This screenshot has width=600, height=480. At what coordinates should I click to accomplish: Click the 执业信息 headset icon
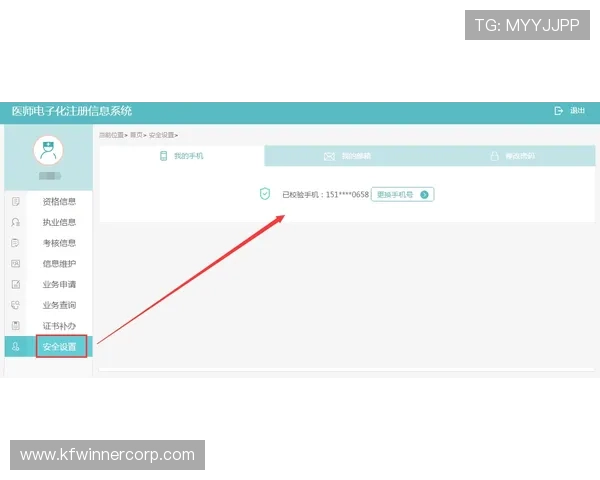click(x=16, y=222)
